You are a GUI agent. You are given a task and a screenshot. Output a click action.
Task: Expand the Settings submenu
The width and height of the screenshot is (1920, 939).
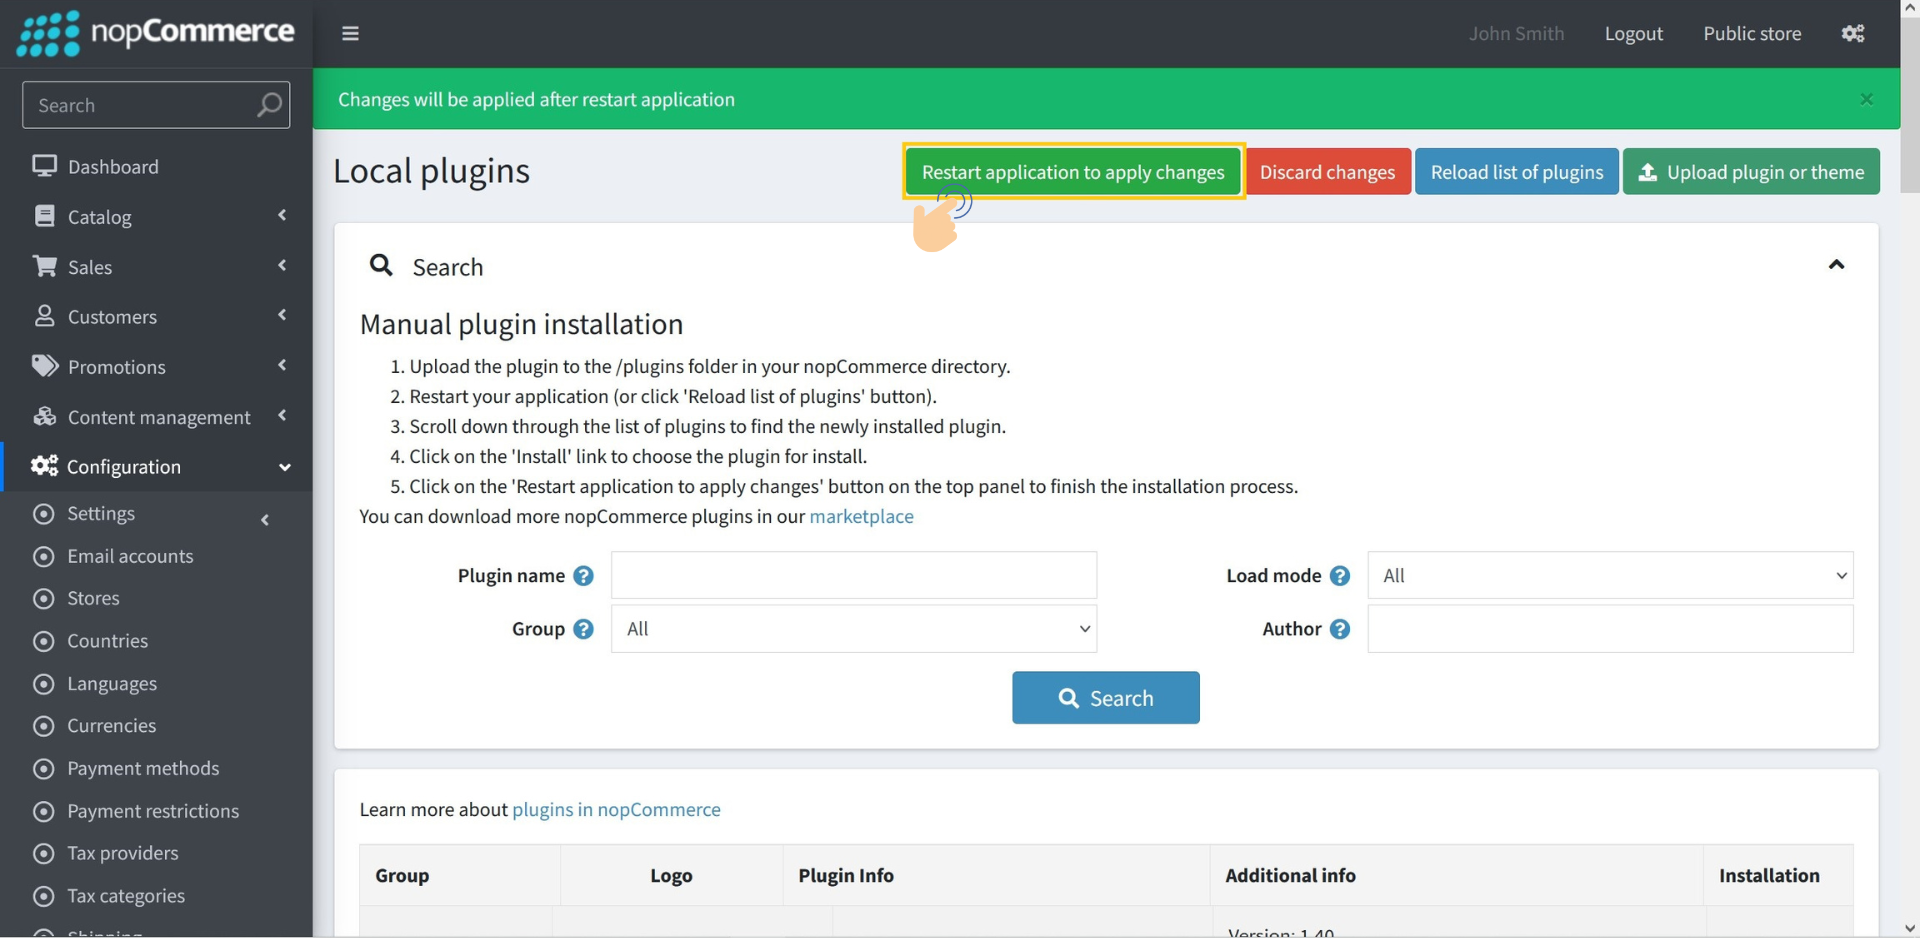[x=156, y=514]
